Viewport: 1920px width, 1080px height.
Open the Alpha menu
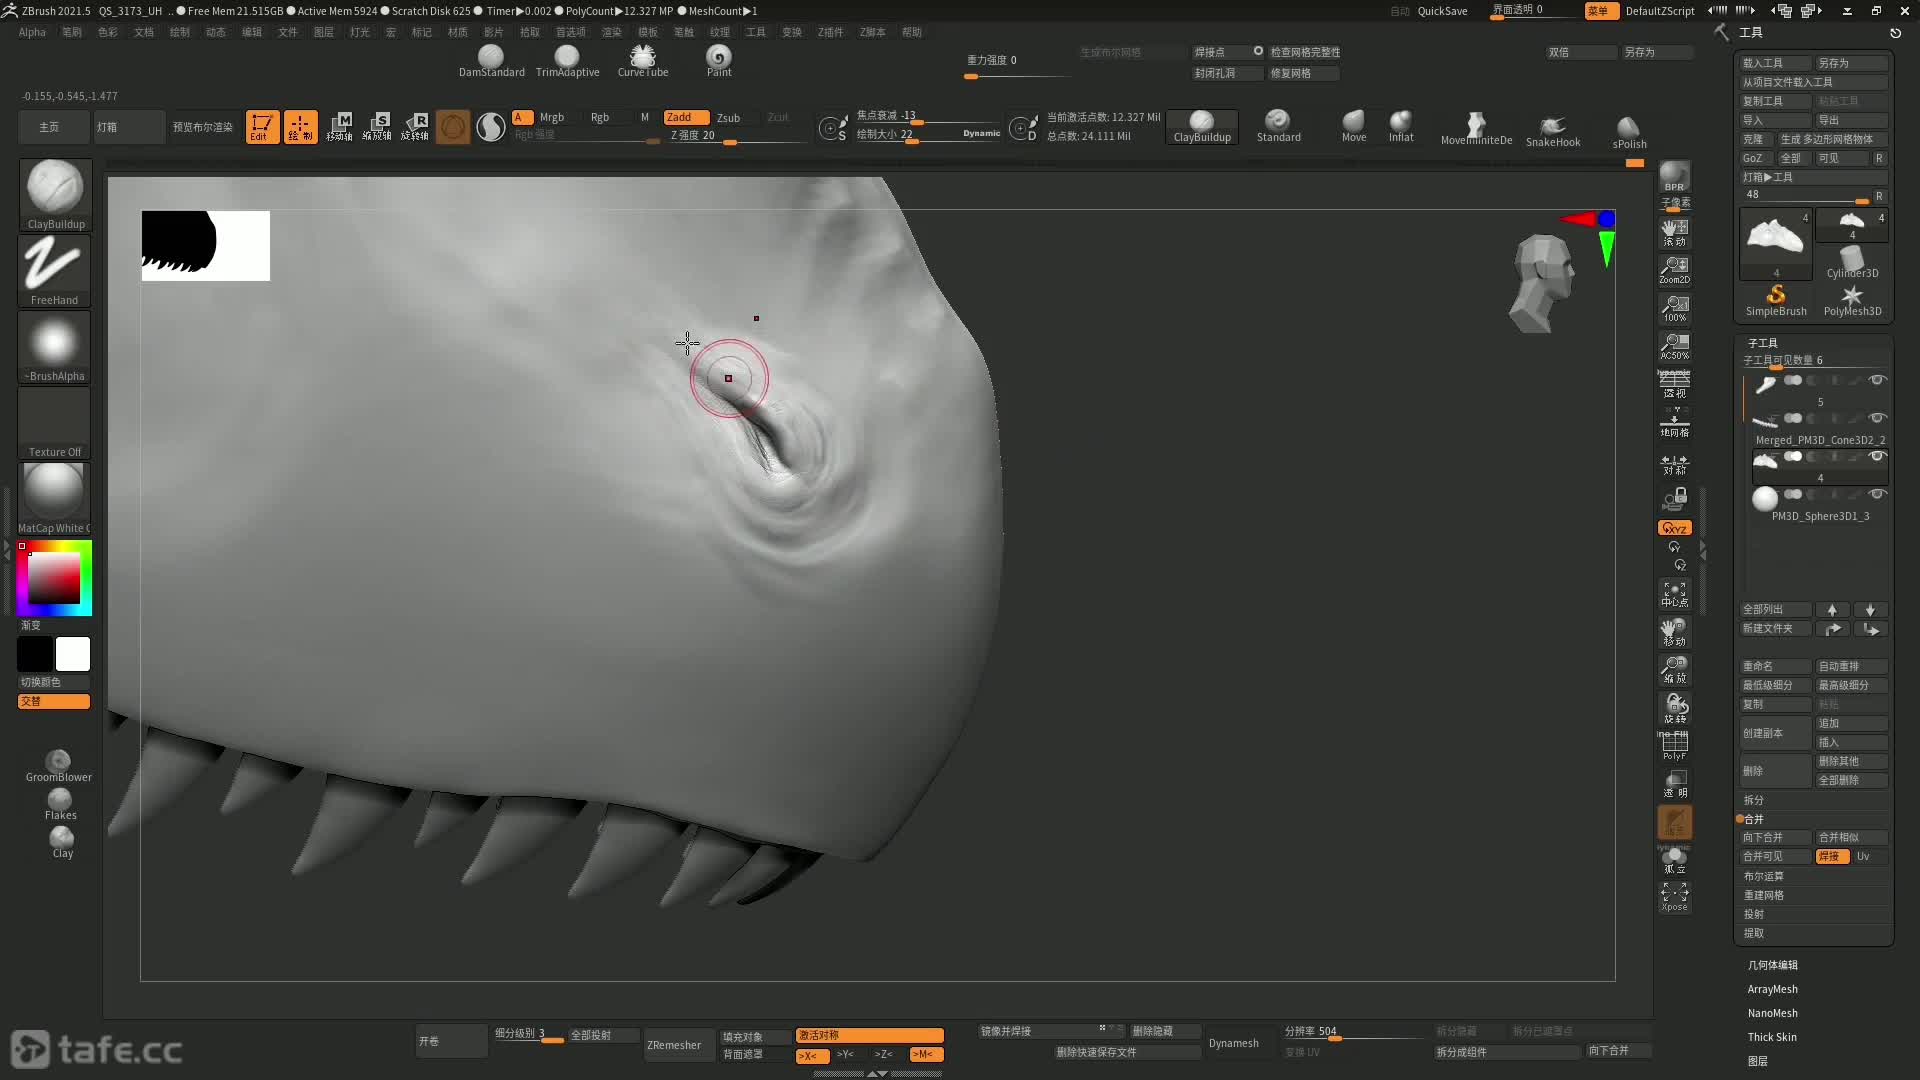32,32
